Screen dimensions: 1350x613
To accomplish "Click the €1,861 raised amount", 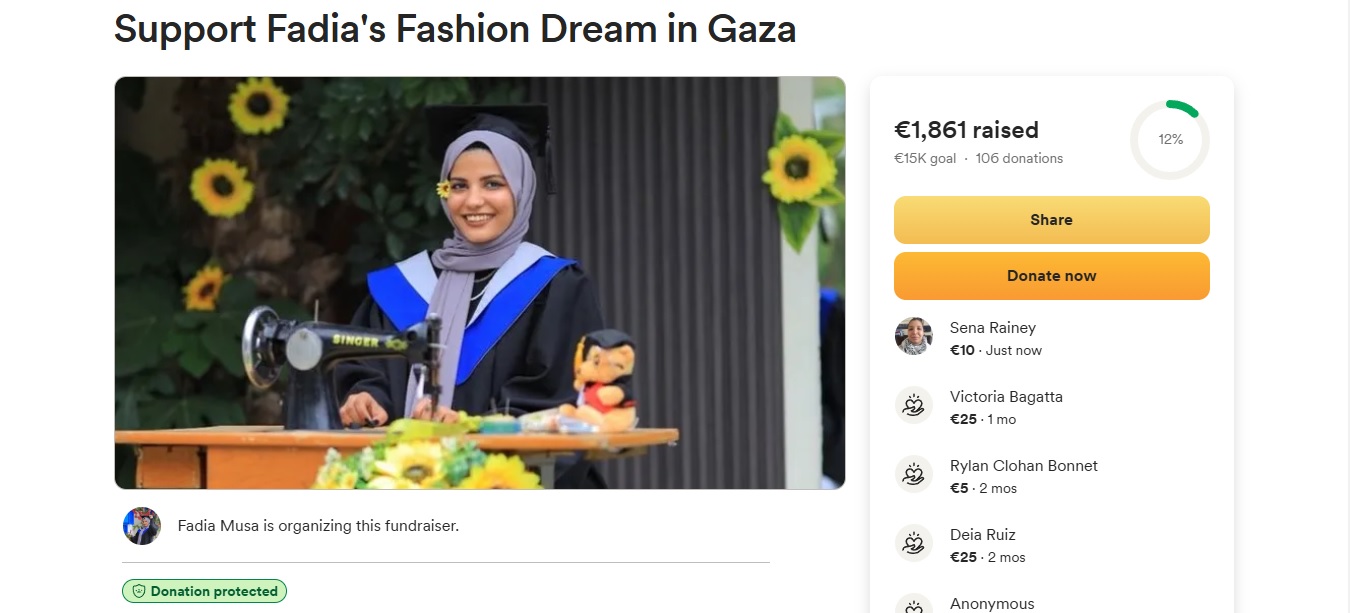I will coord(966,130).
